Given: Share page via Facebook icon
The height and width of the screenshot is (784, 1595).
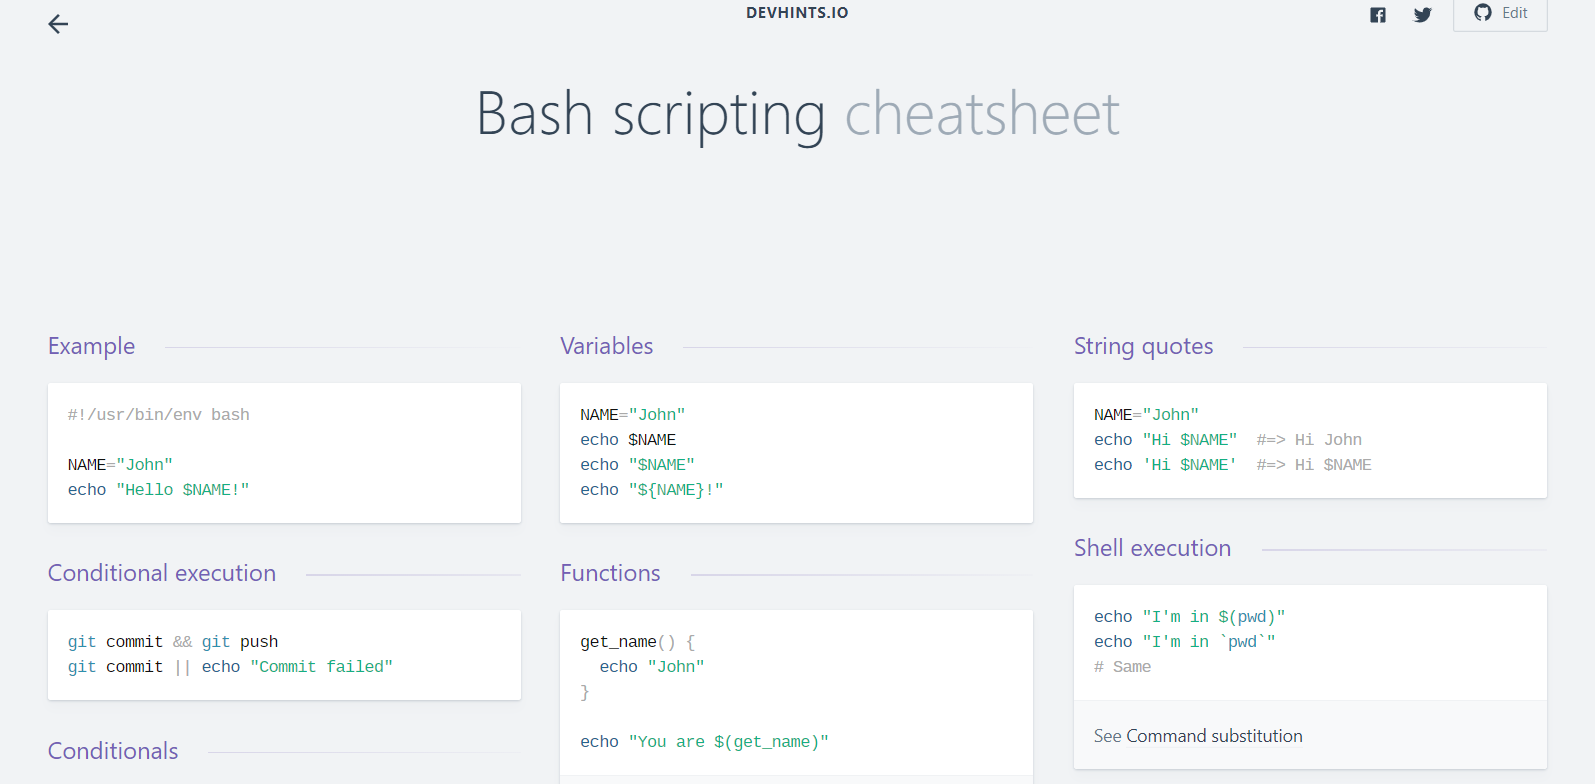Looking at the screenshot, I should (1378, 15).
